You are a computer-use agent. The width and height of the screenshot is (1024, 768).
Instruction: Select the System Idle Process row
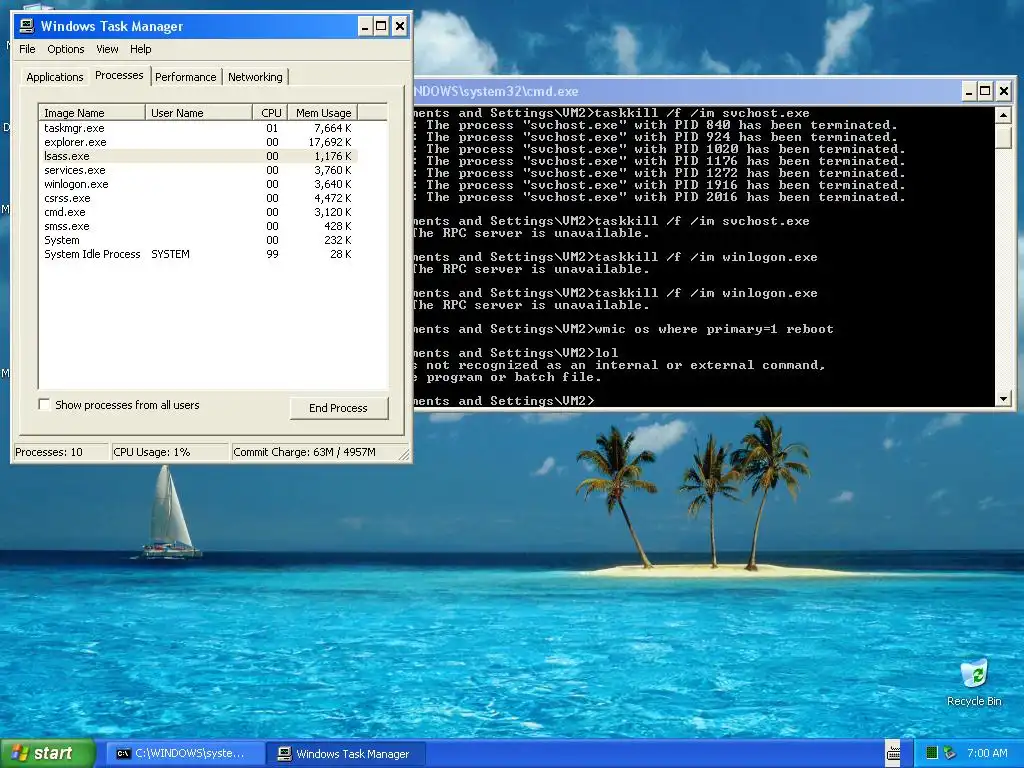pos(199,254)
